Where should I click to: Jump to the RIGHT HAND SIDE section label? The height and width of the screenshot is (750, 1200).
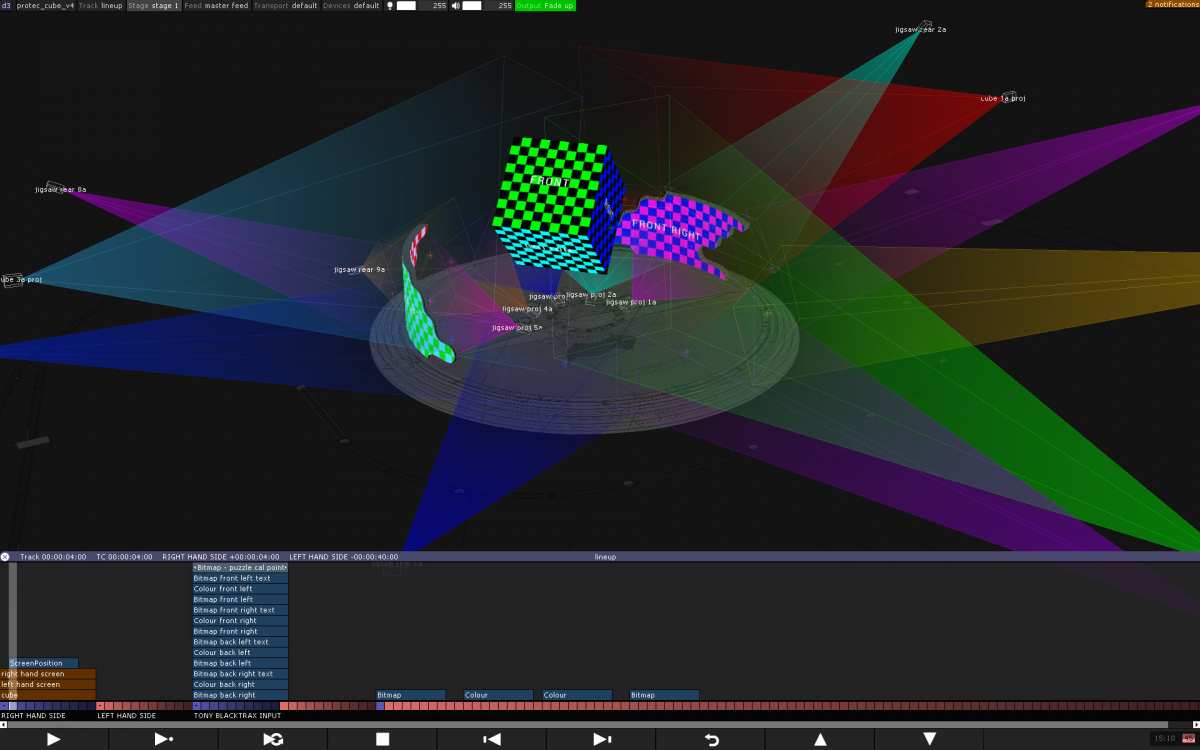pos(33,716)
